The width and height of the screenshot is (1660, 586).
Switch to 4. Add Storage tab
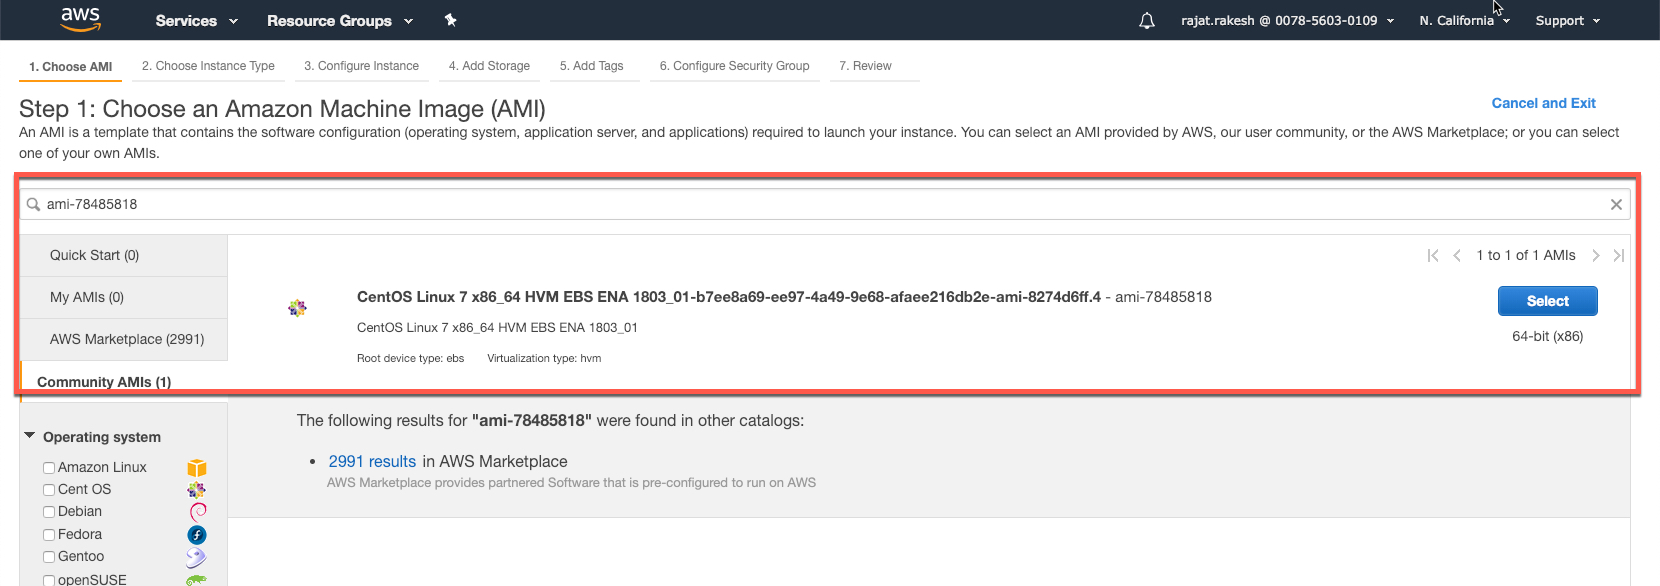[x=489, y=66]
